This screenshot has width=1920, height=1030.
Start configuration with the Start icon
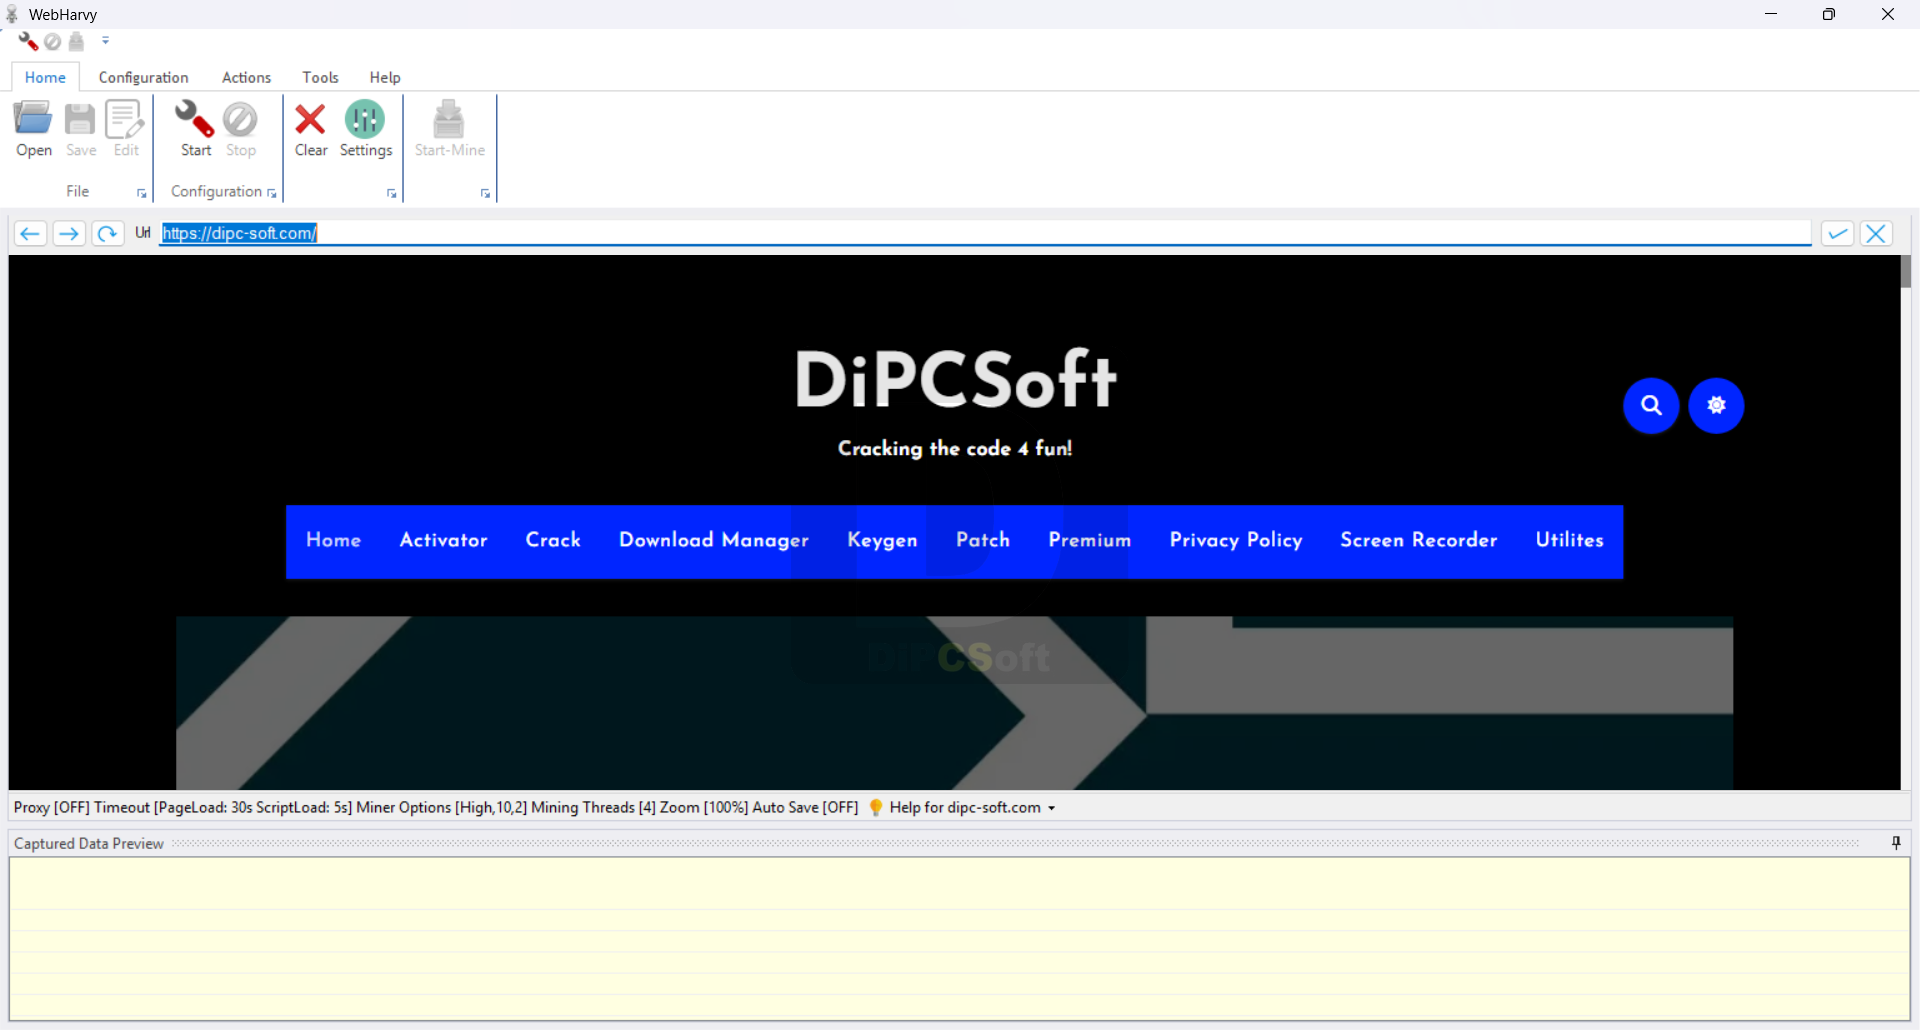[196, 129]
